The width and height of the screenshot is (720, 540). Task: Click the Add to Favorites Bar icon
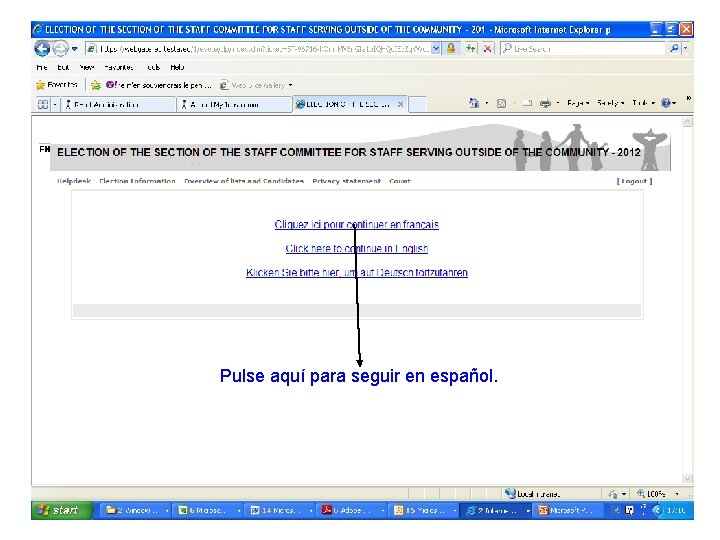[x=96, y=85]
